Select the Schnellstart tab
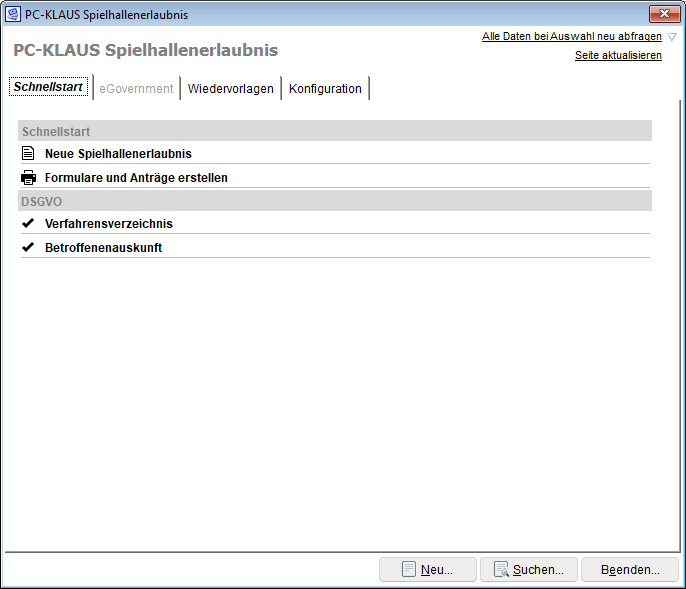The image size is (686, 589). coord(48,87)
